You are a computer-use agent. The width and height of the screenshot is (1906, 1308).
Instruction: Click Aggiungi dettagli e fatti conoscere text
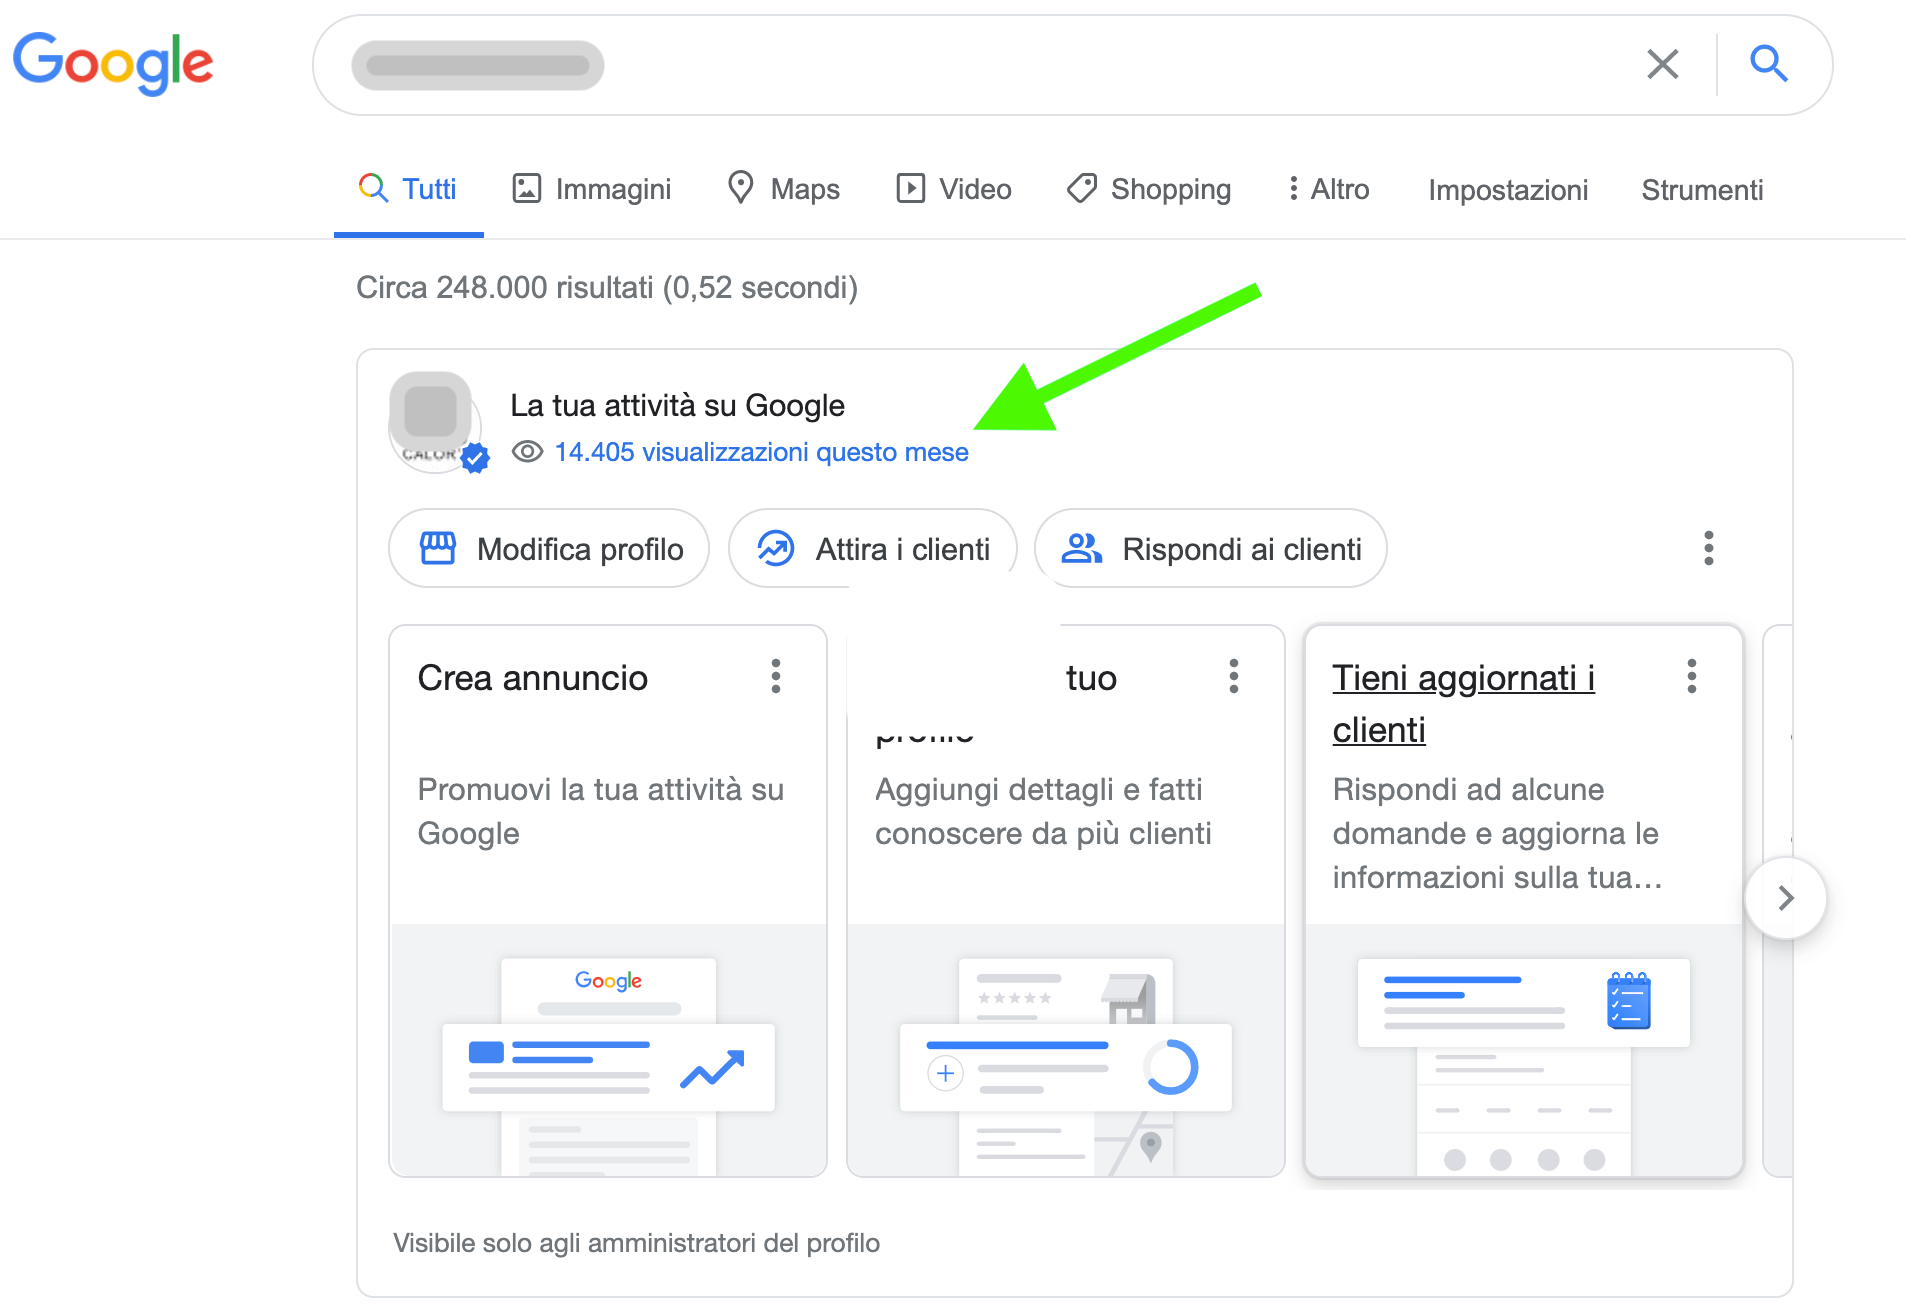click(1044, 811)
